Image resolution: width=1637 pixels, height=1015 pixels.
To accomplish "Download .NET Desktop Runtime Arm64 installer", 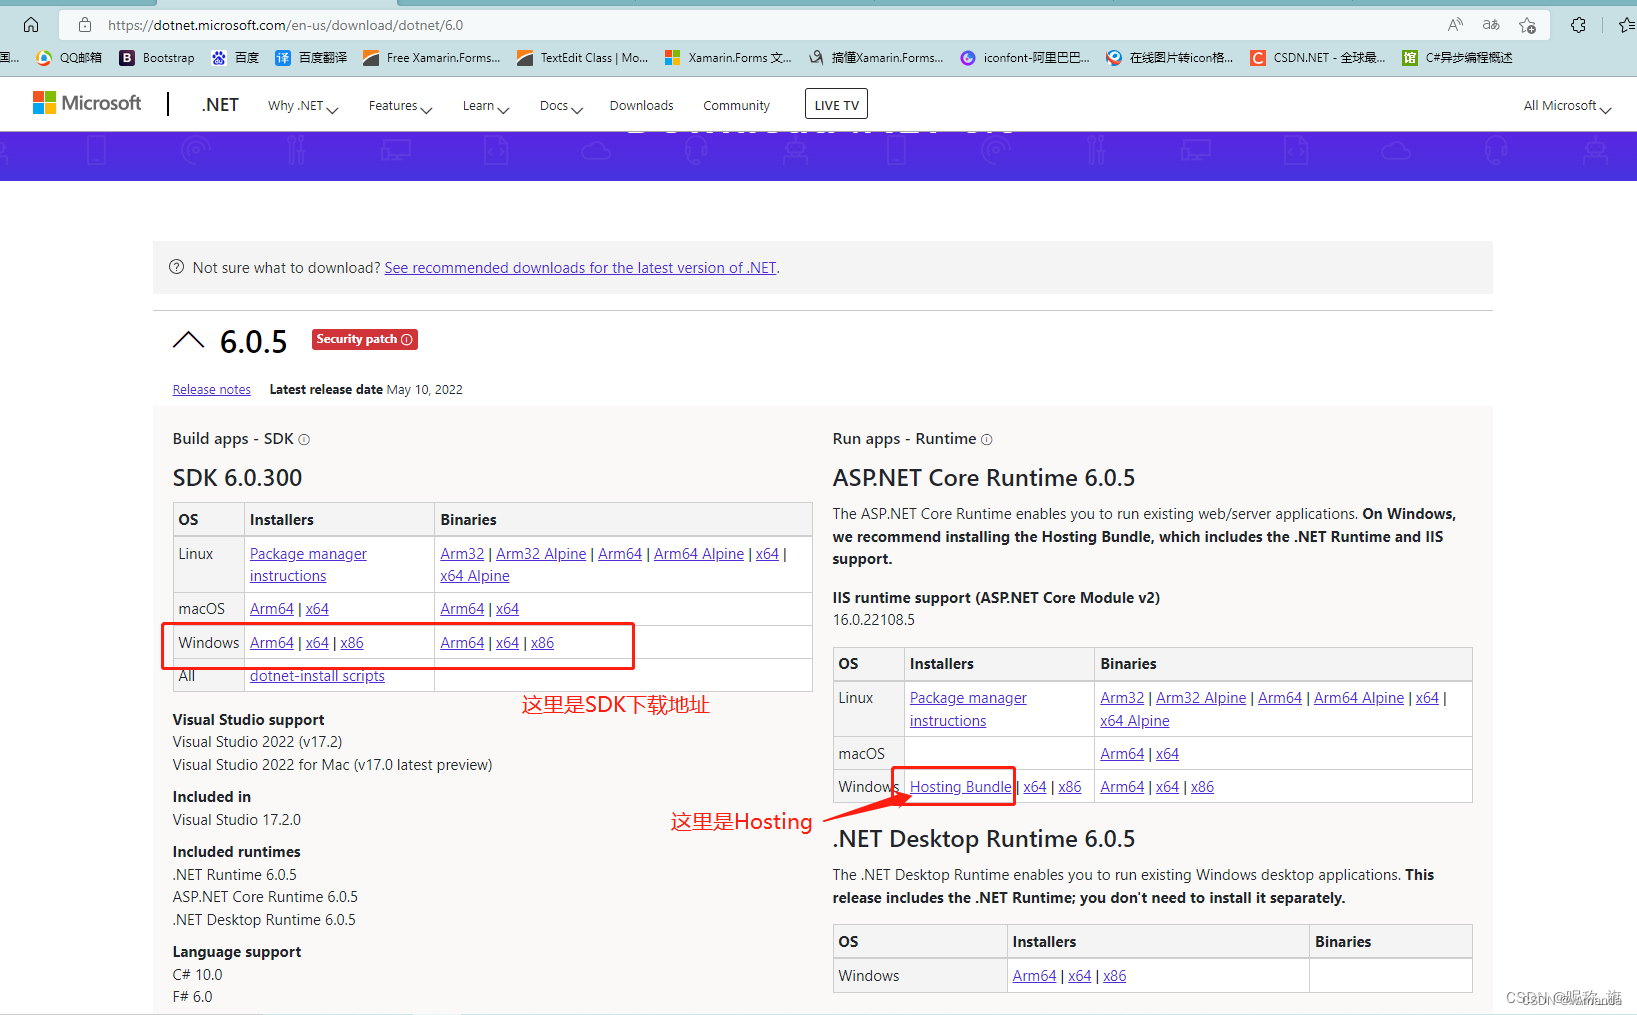I will 1034,976.
